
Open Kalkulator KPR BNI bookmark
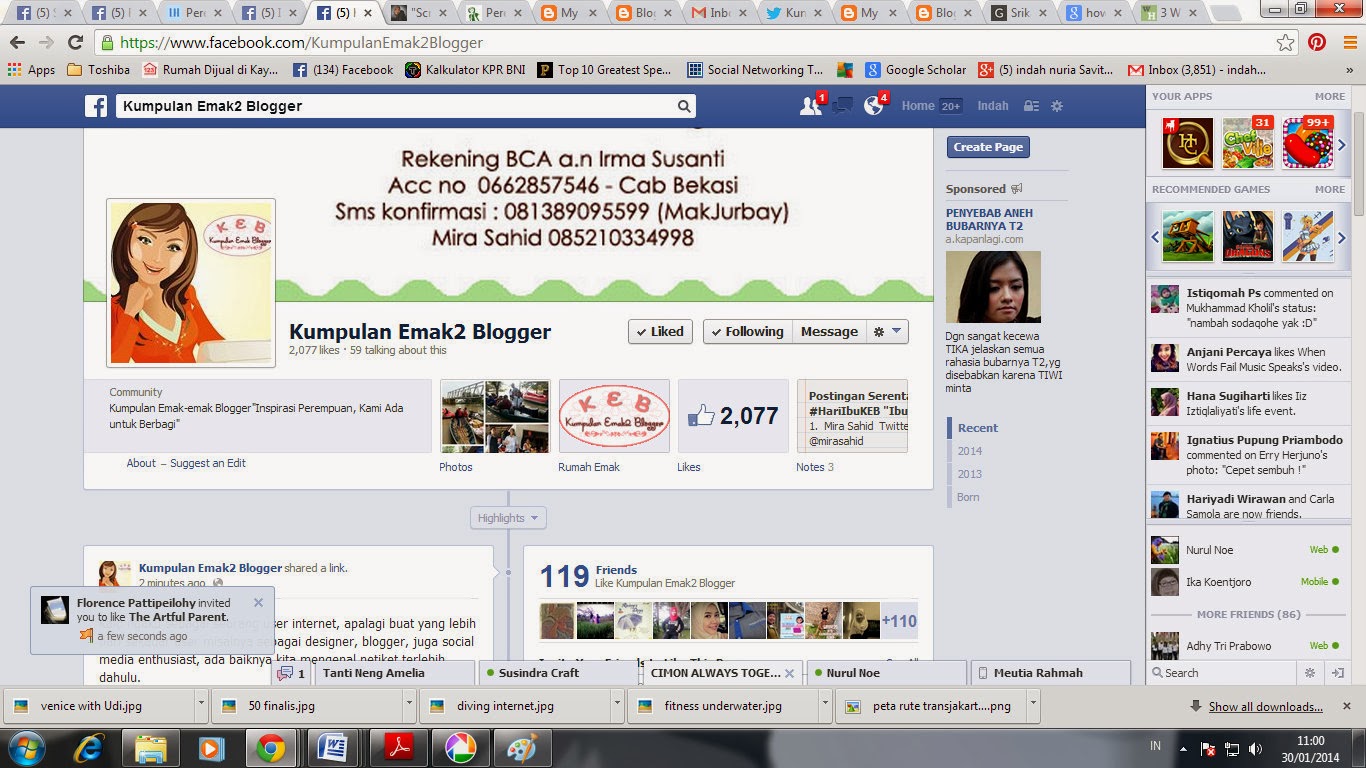tap(465, 70)
